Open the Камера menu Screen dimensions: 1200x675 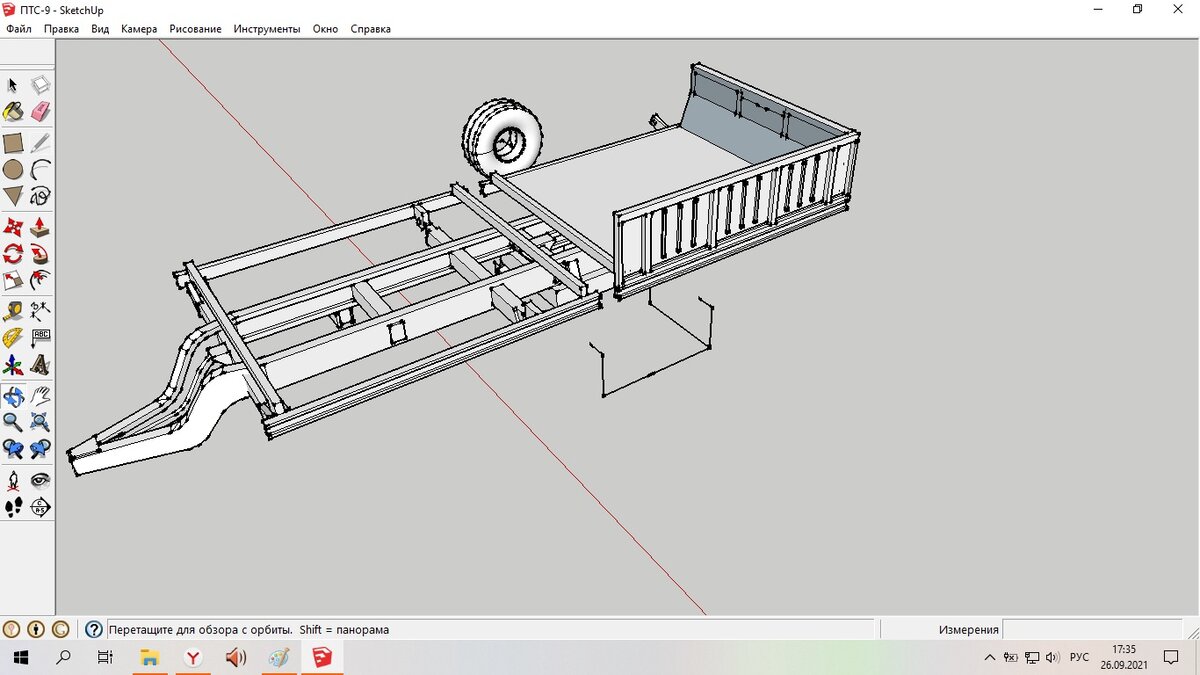point(139,29)
